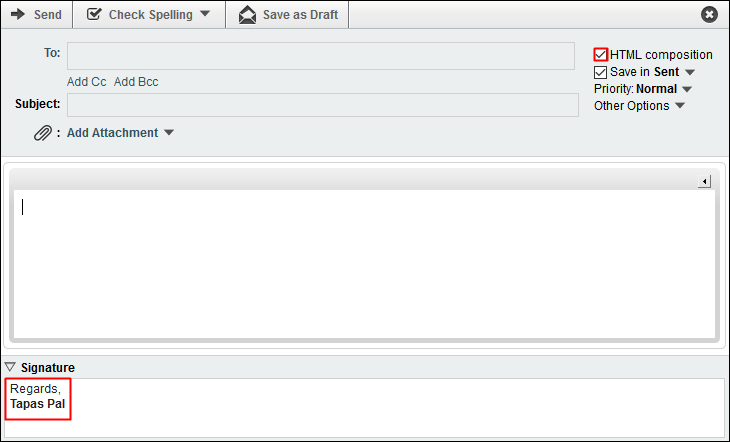
Task: Close the compose window with X icon
Action: point(709,15)
